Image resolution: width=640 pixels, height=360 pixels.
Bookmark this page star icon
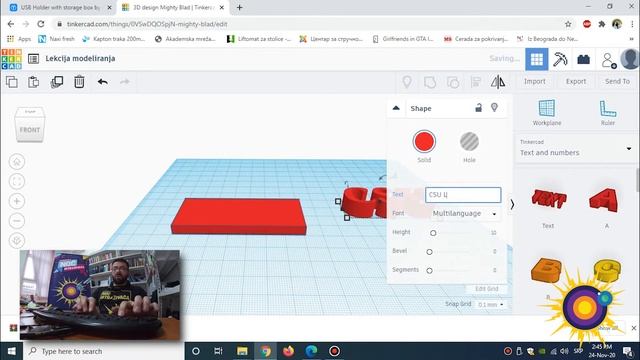pos(568,24)
